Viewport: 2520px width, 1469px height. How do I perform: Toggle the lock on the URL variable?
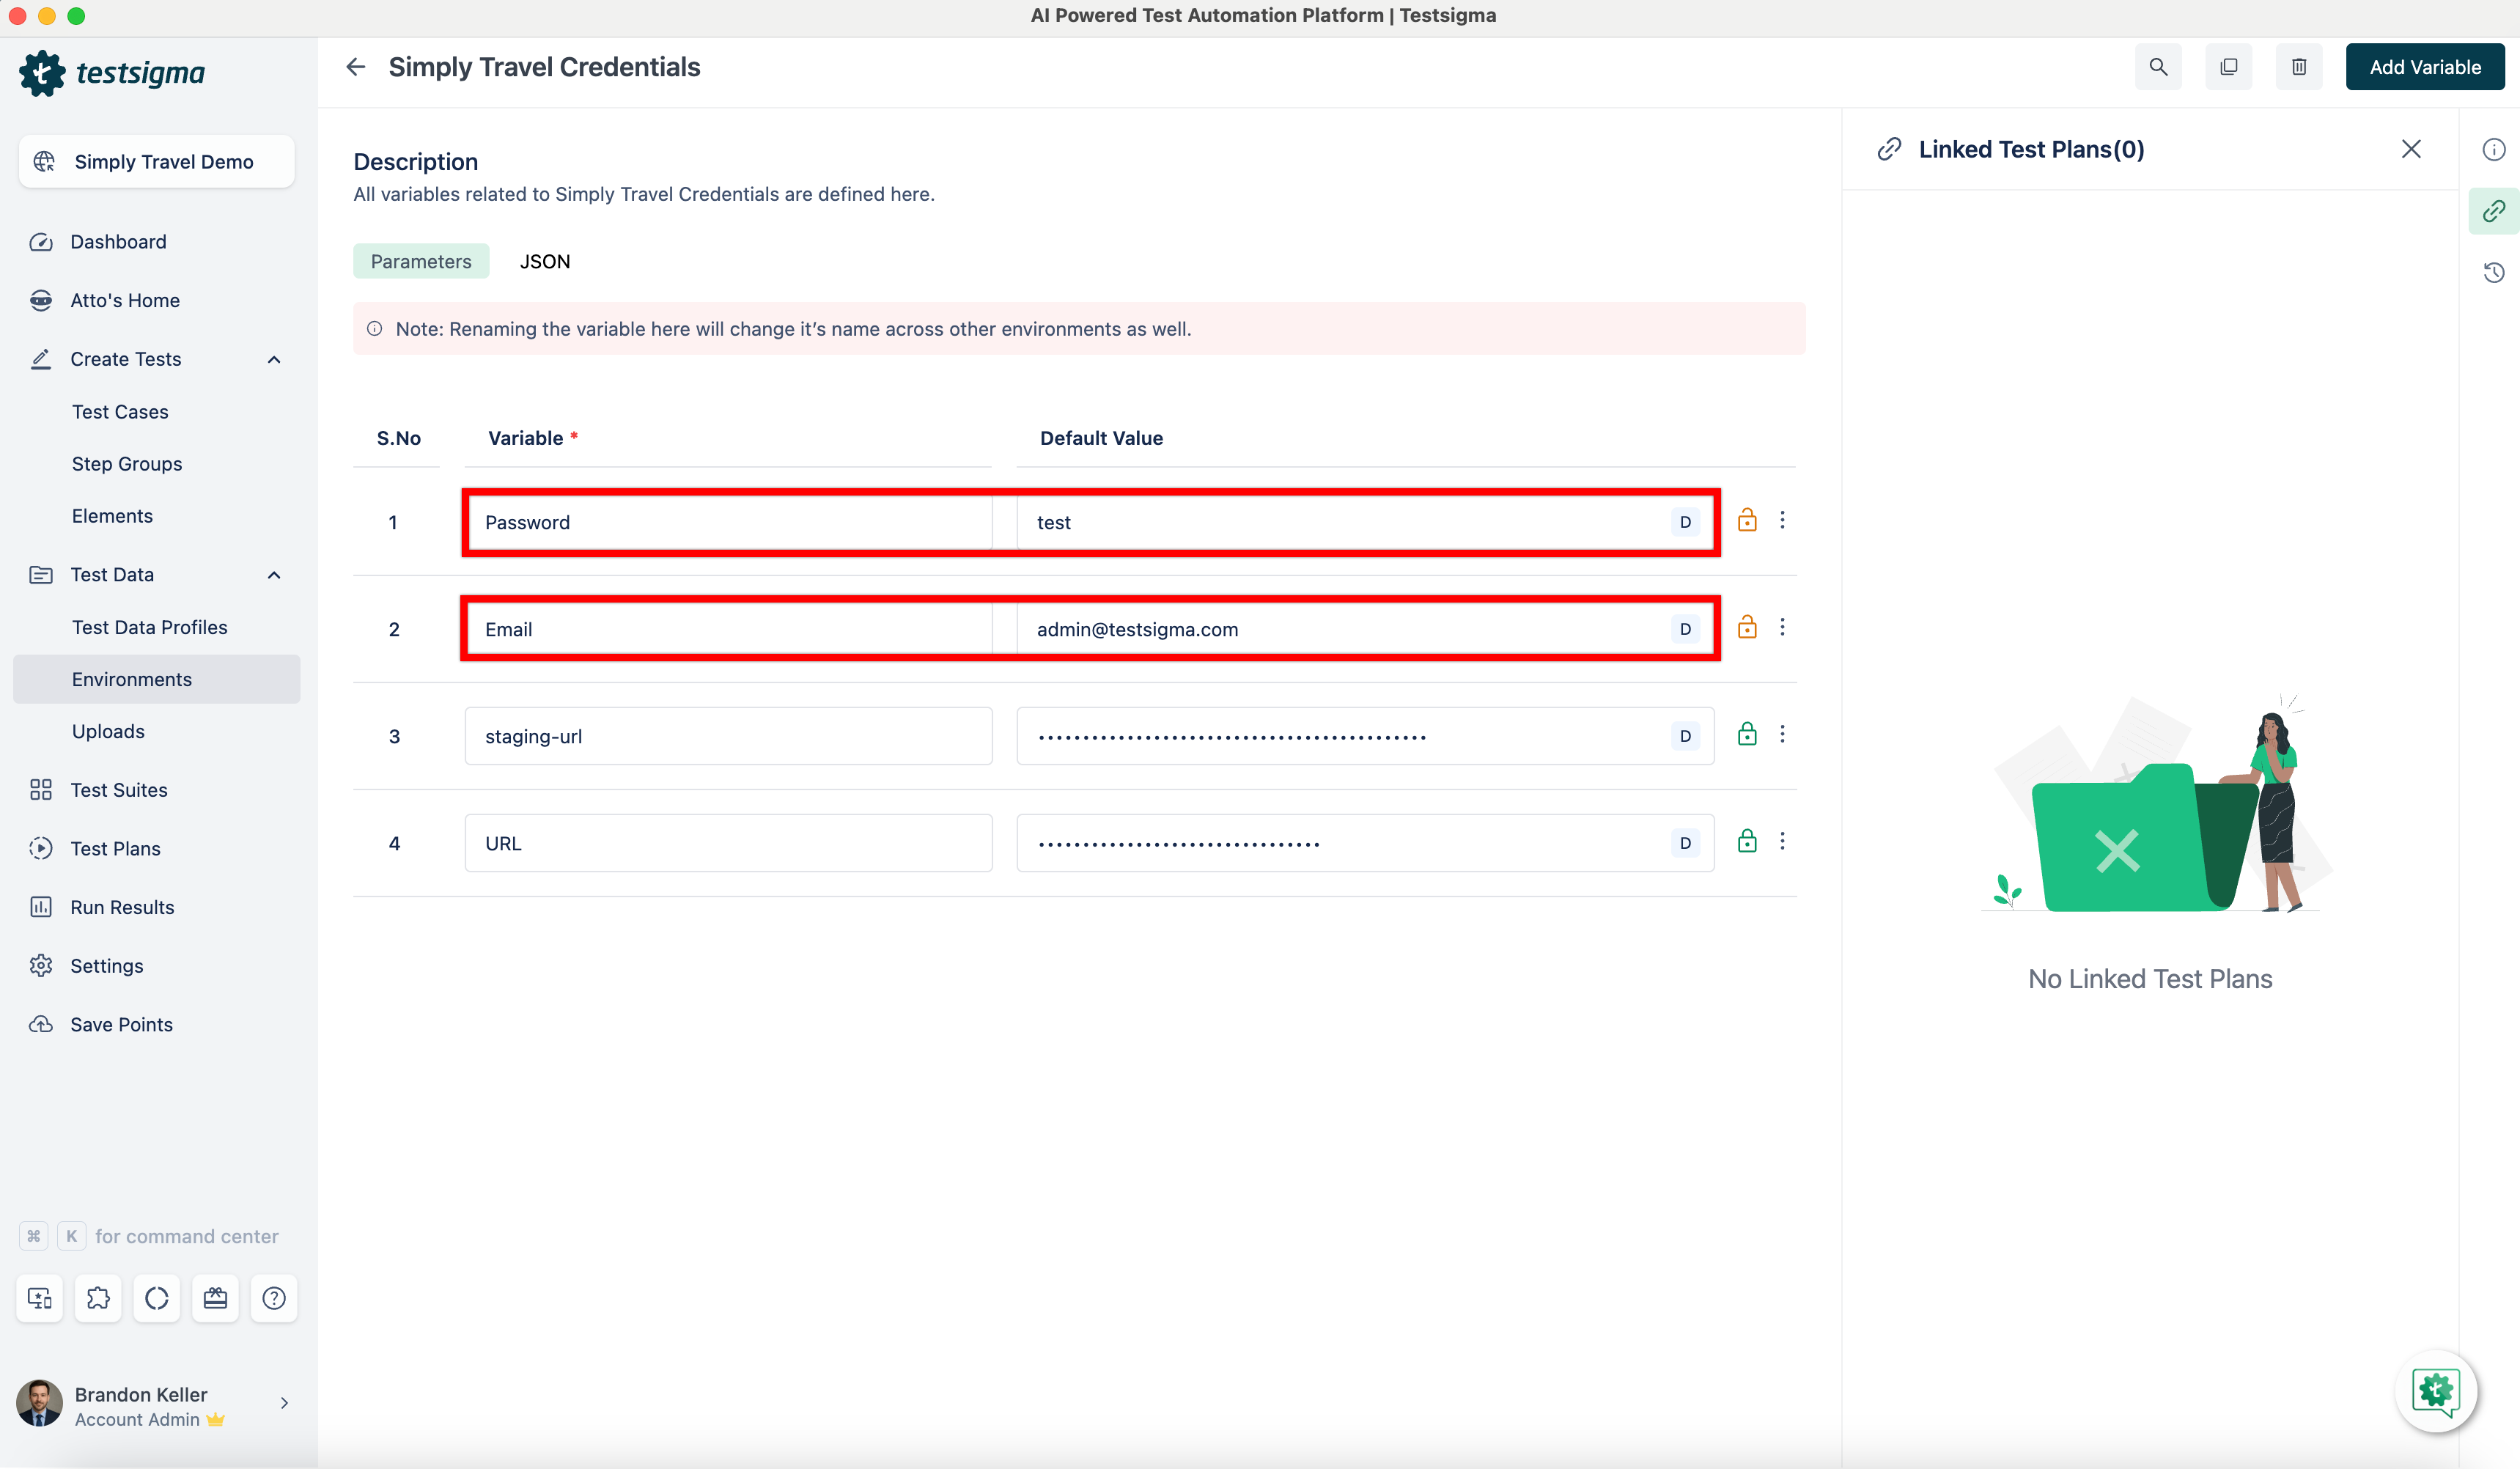click(1747, 841)
